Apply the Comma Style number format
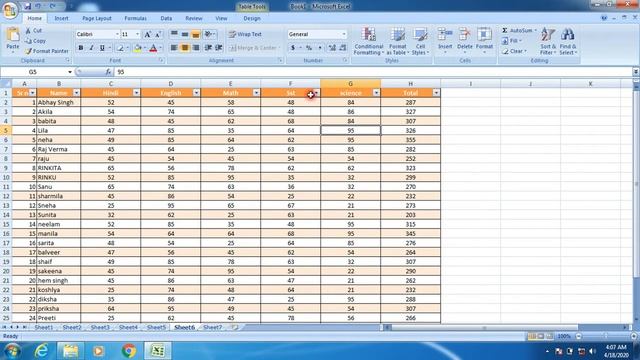640x360 pixels. pyautogui.click(x=320, y=48)
